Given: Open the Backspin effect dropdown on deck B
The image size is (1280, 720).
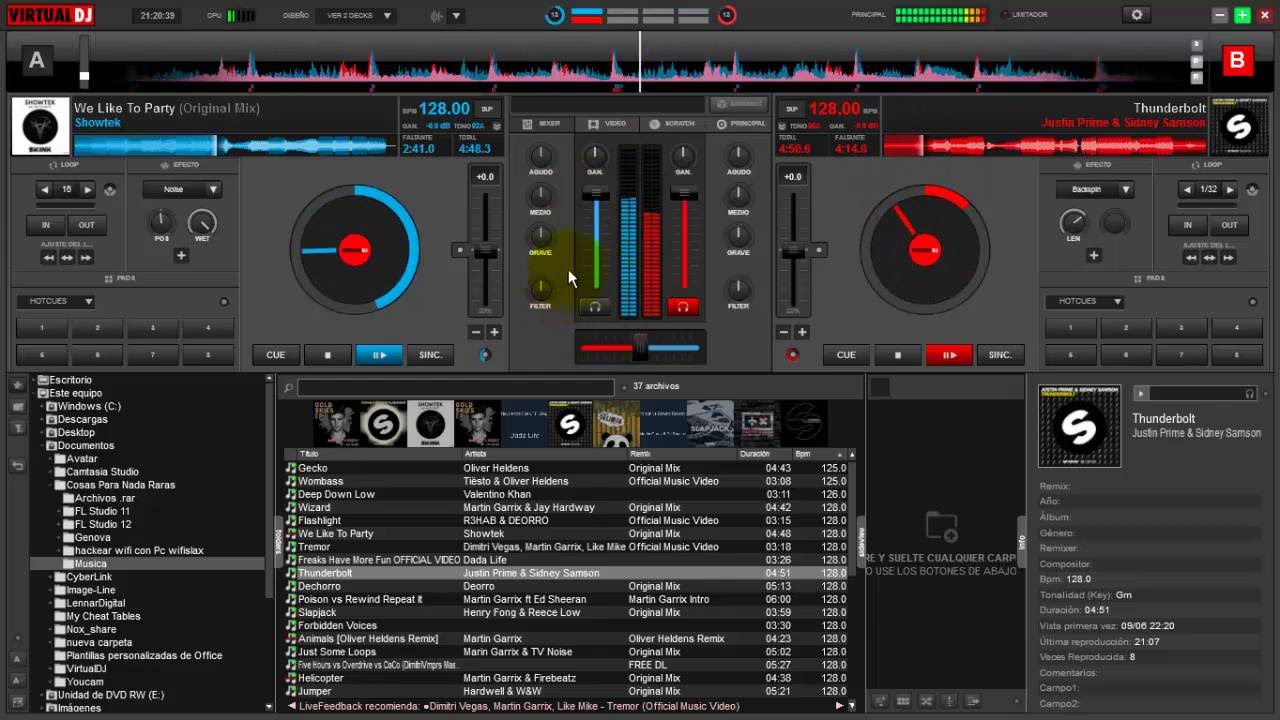Looking at the screenshot, I should (x=1094, y=189).
